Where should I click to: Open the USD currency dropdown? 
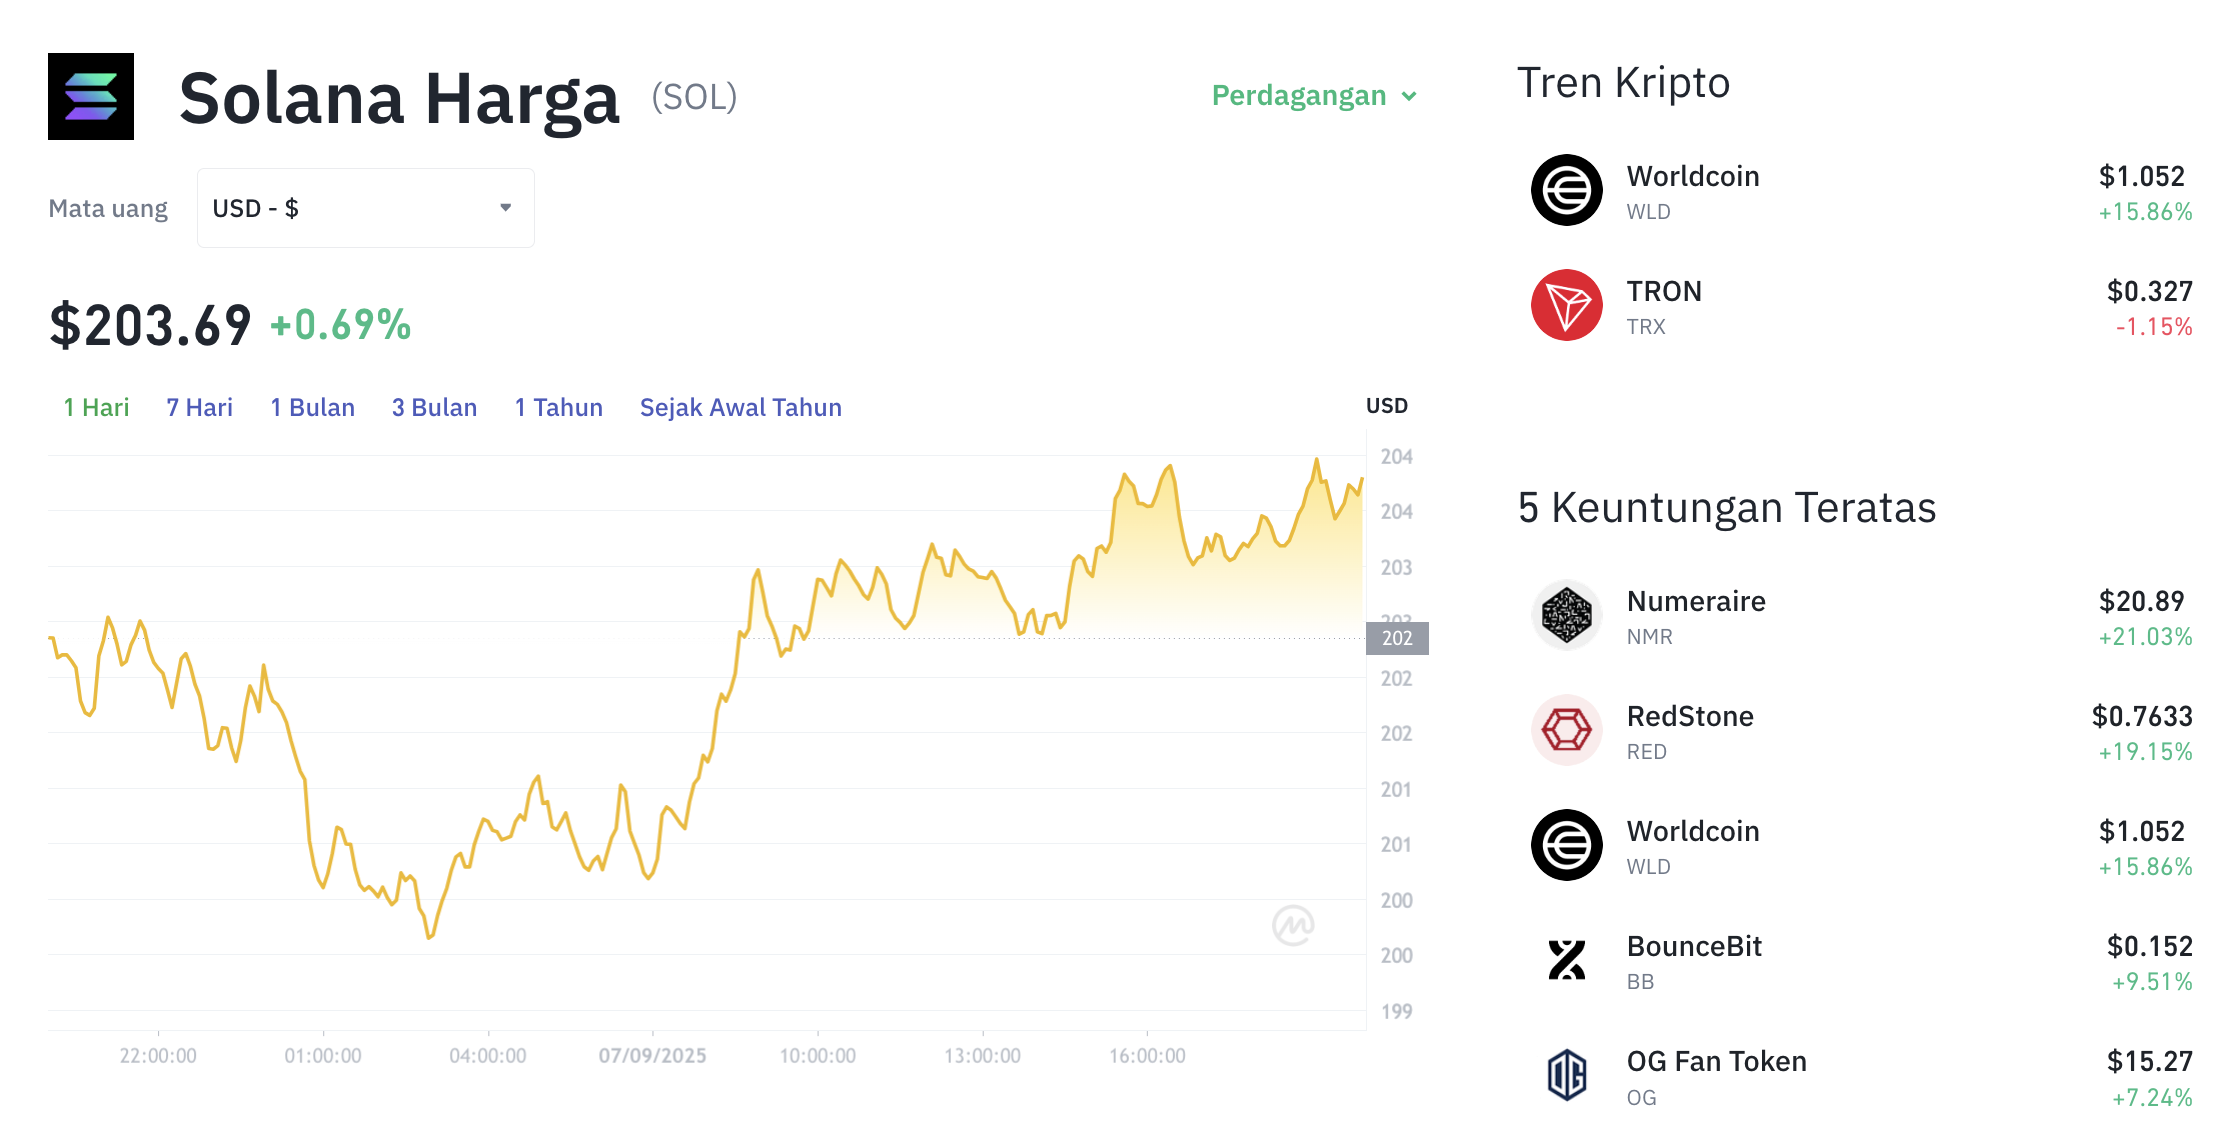(365, 208)
